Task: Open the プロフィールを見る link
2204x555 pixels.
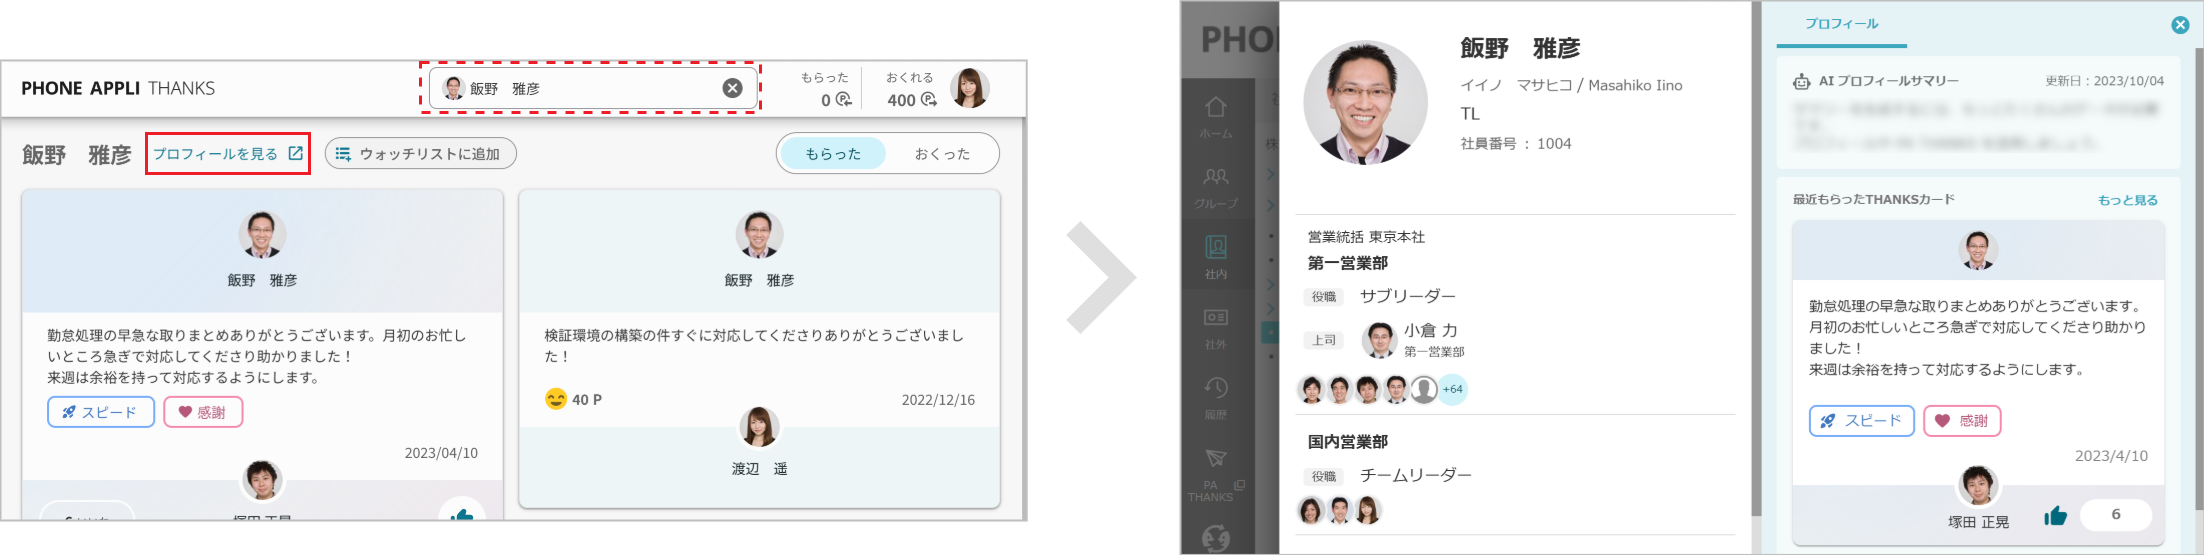Action: [228, 154]
